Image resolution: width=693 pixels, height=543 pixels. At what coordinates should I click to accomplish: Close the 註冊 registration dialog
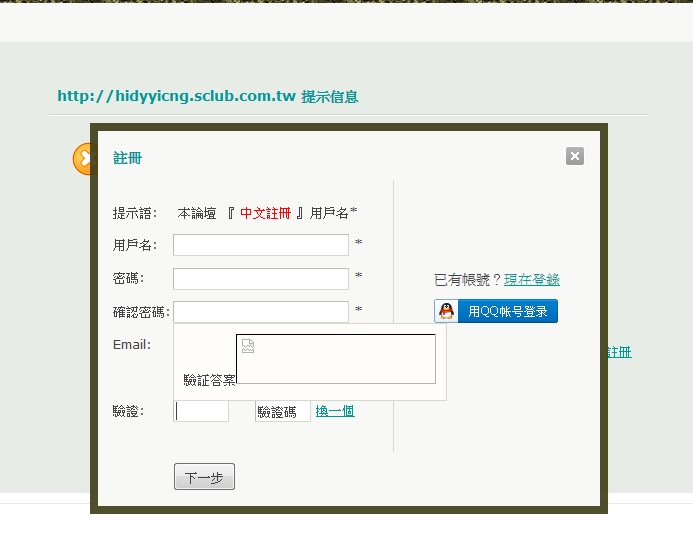(x=575, y=156)
